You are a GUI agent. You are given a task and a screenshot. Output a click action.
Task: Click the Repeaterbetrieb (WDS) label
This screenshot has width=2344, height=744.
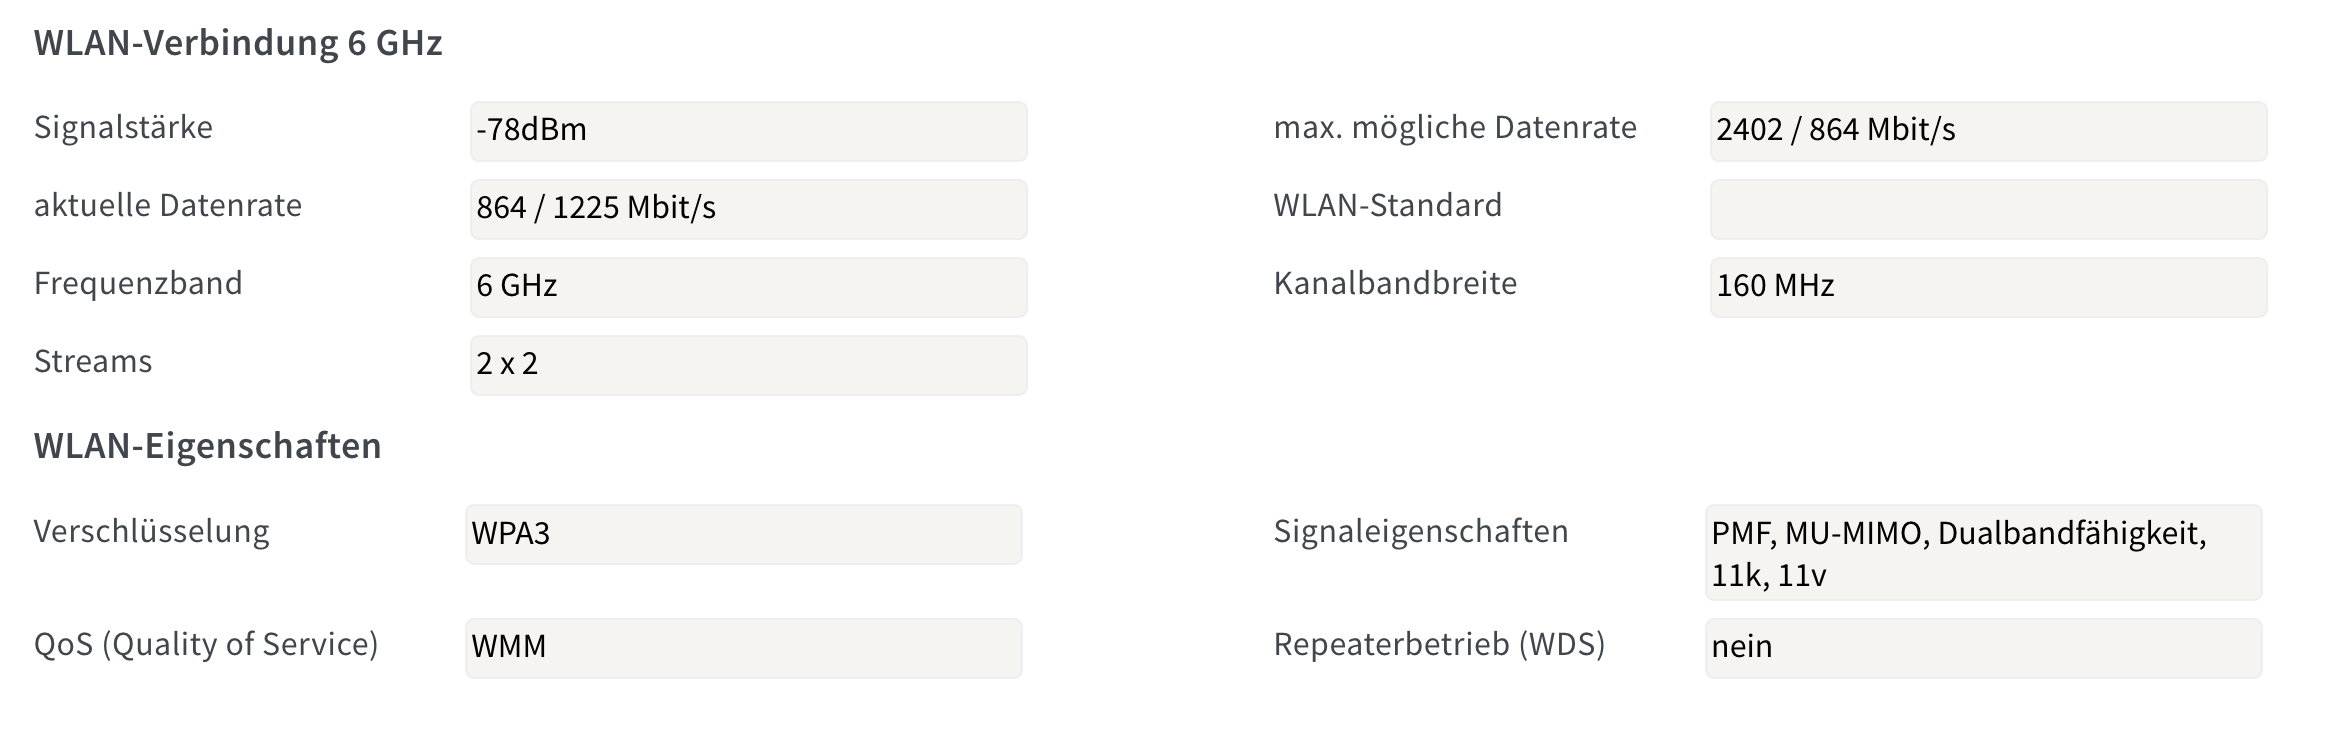1439,645
